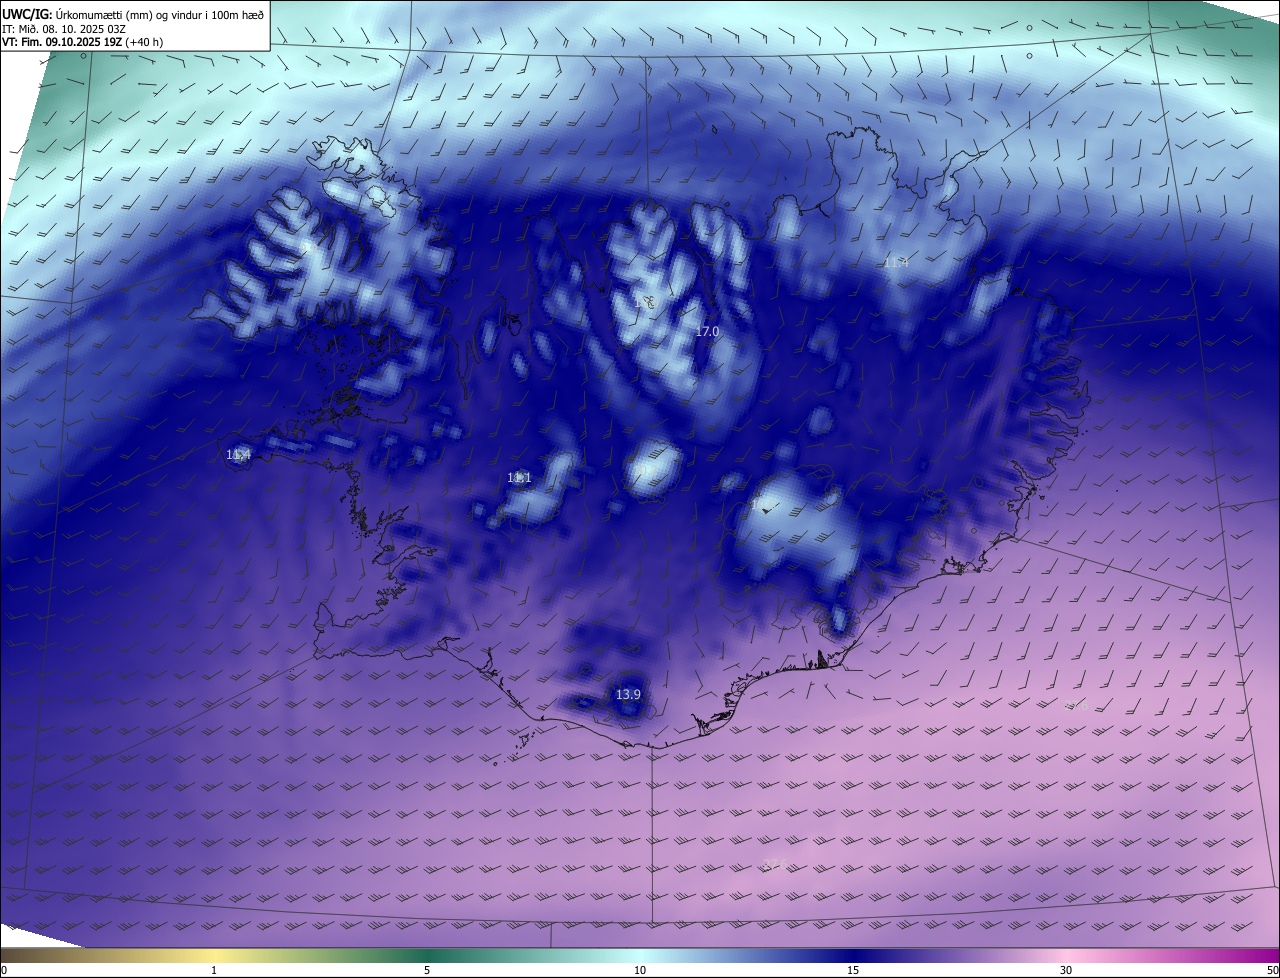The height and width of the screenshot is (978, 1280).
Task: Click the colorbar tick label 50
Action: pos(1272,970)
